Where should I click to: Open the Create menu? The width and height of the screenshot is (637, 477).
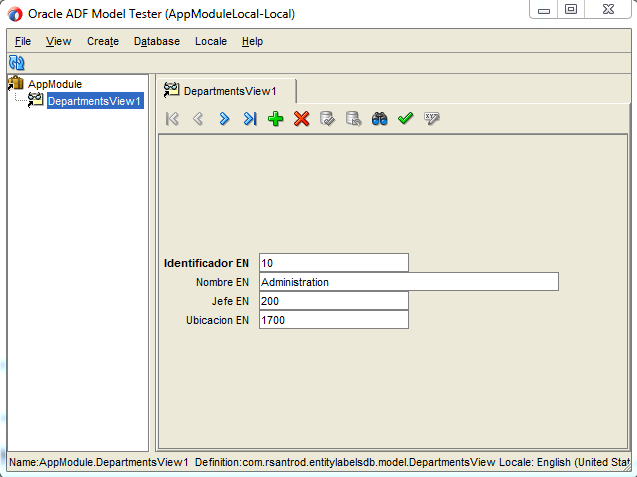[x=103, y=41]
